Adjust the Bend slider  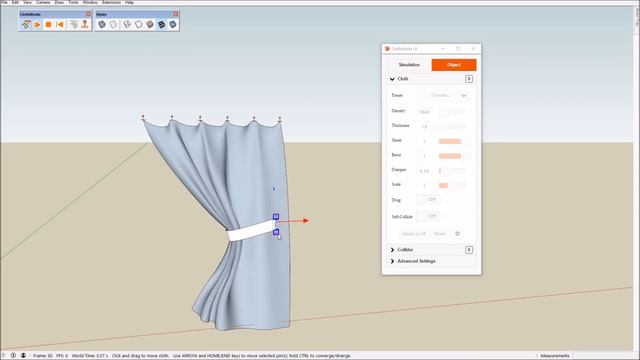452,156
